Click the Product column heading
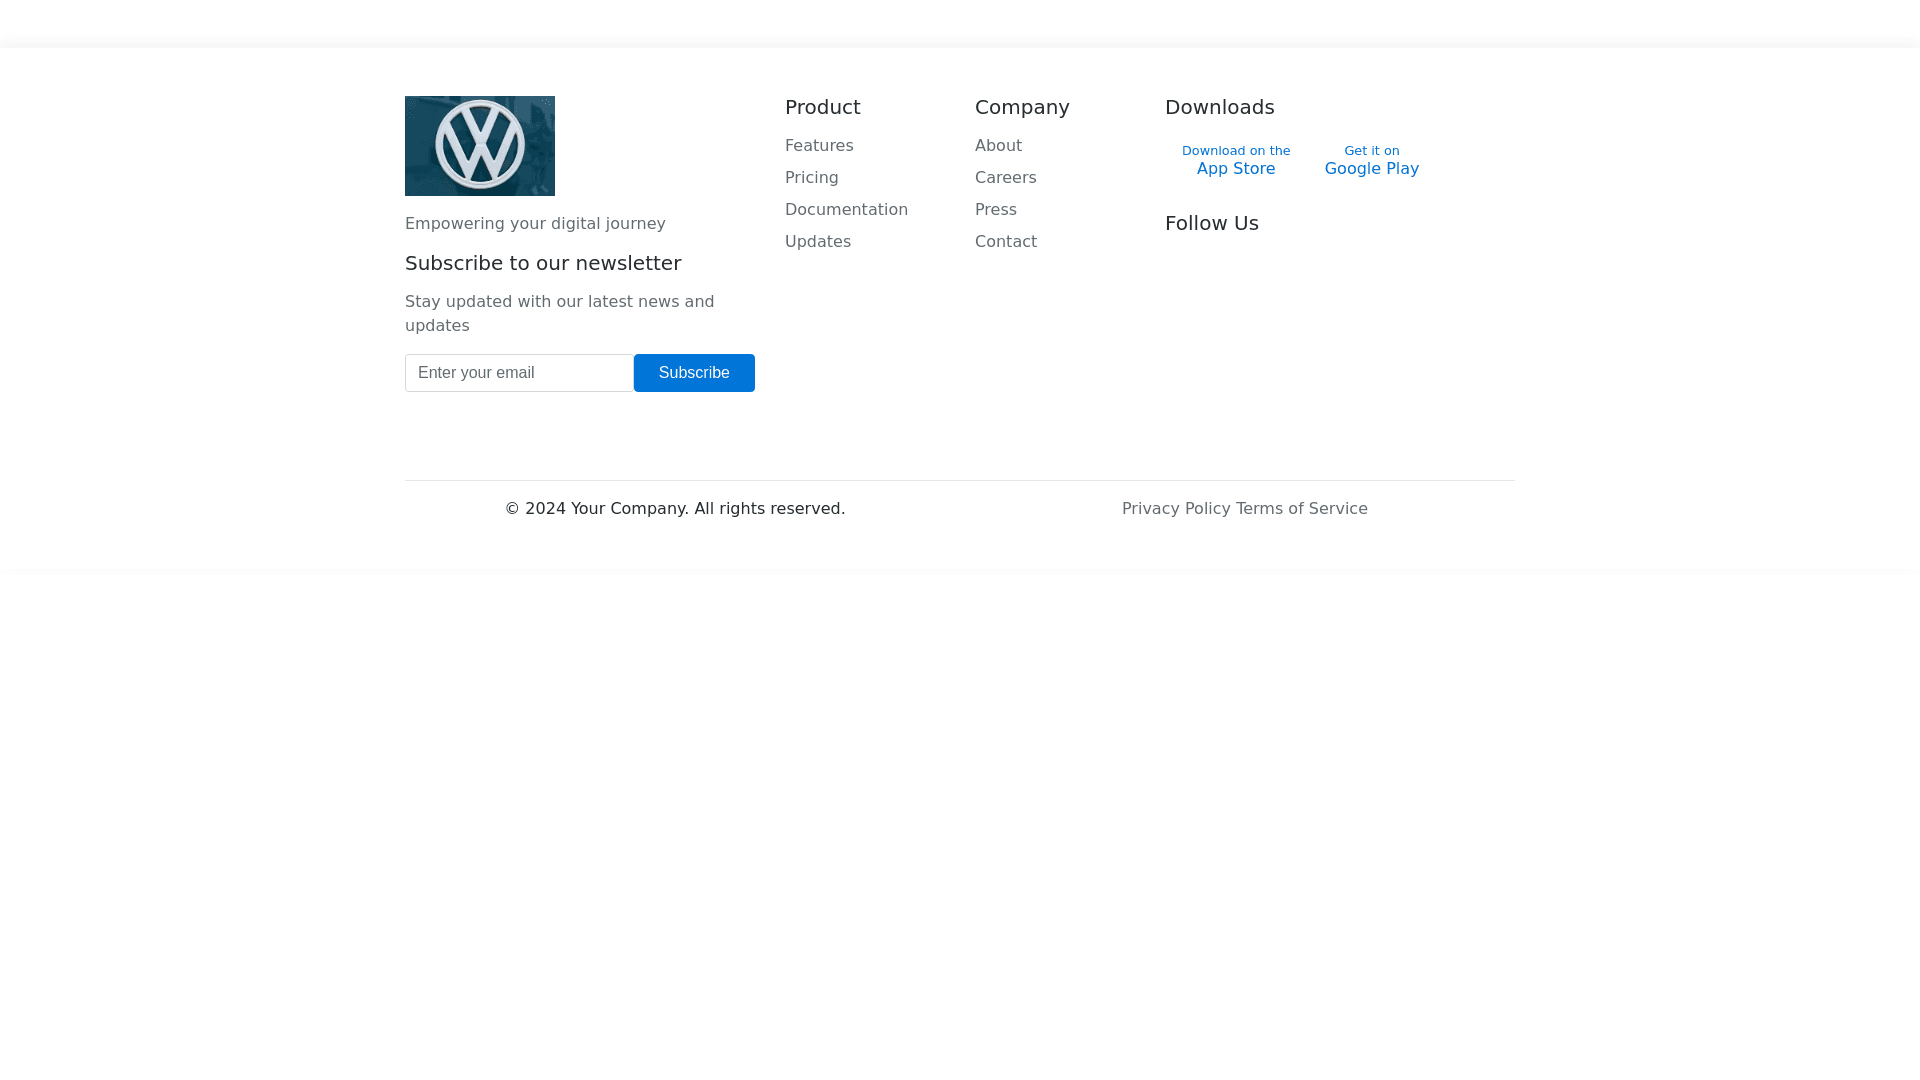 822,107
